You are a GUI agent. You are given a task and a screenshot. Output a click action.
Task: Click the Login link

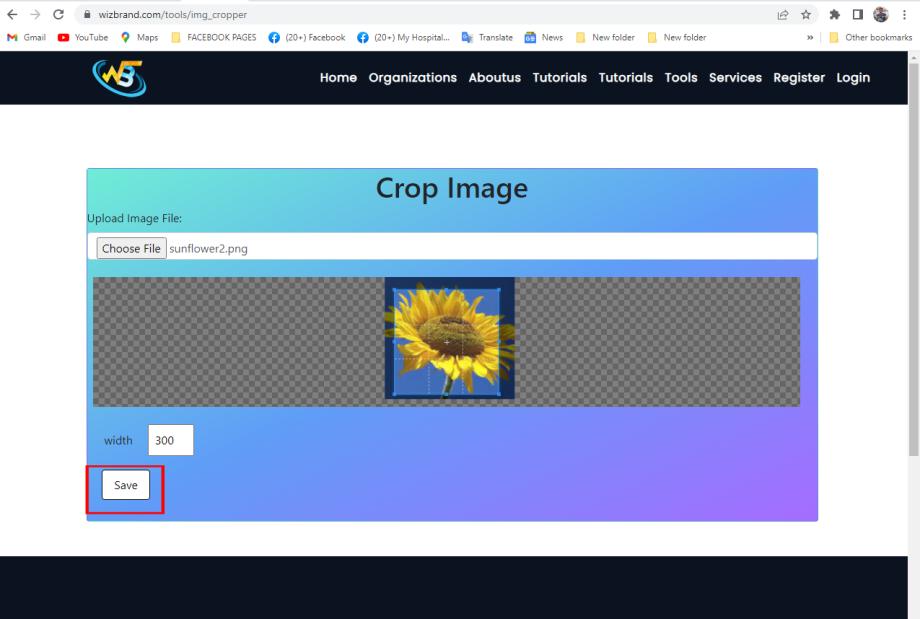(853, 77)
